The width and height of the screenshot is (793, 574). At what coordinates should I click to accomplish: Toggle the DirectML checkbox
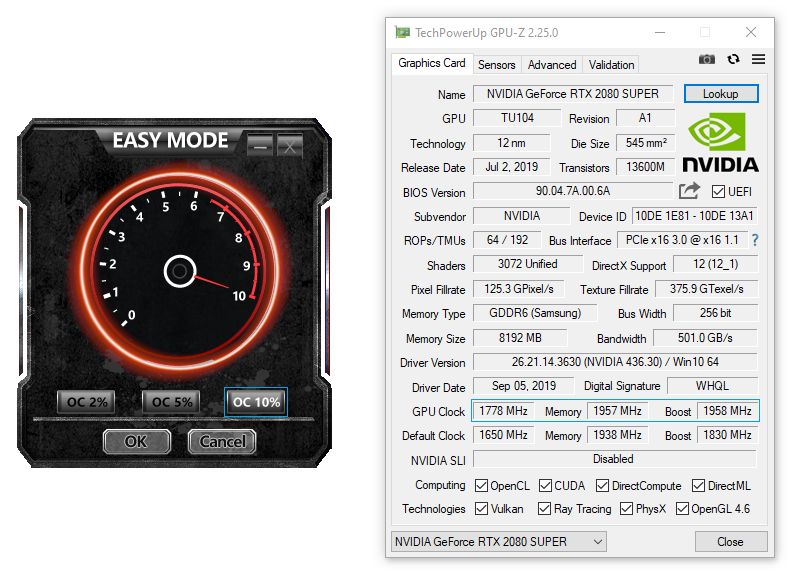(698, 486)
